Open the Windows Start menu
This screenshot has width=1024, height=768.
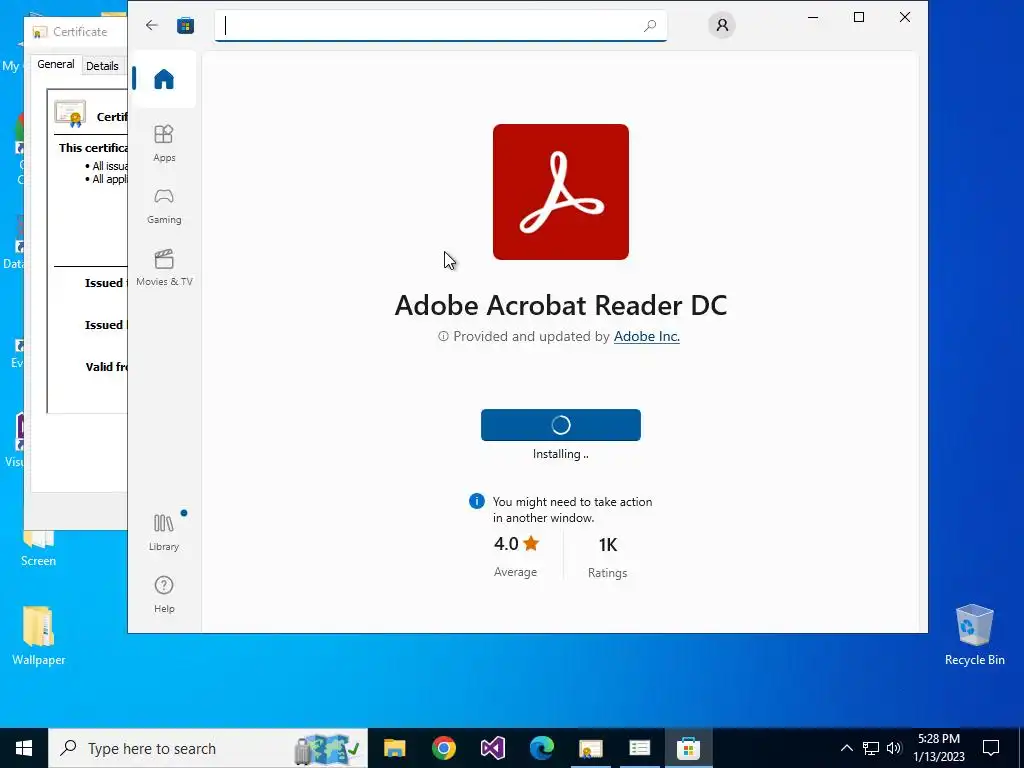tap(24, 748)
